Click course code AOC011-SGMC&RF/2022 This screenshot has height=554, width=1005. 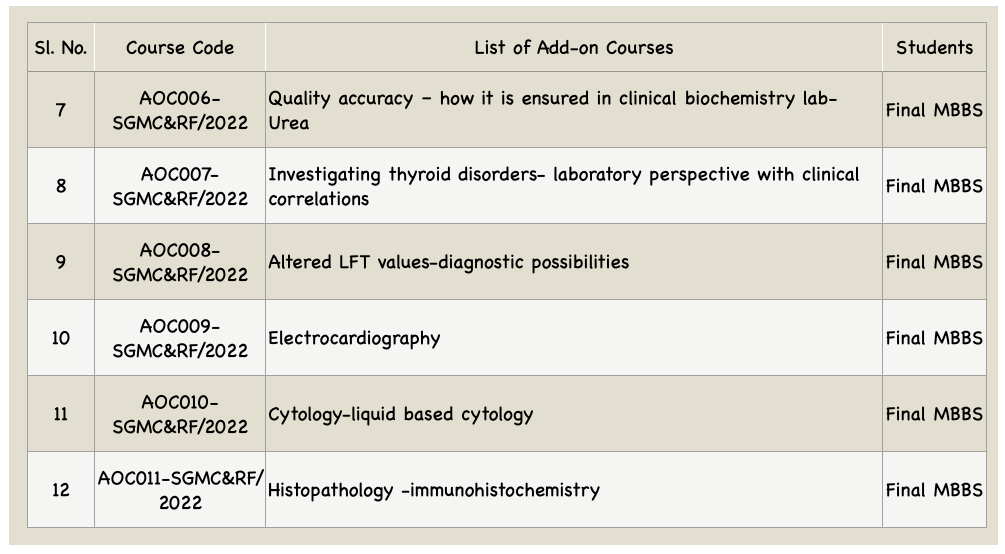click(180, 490)
